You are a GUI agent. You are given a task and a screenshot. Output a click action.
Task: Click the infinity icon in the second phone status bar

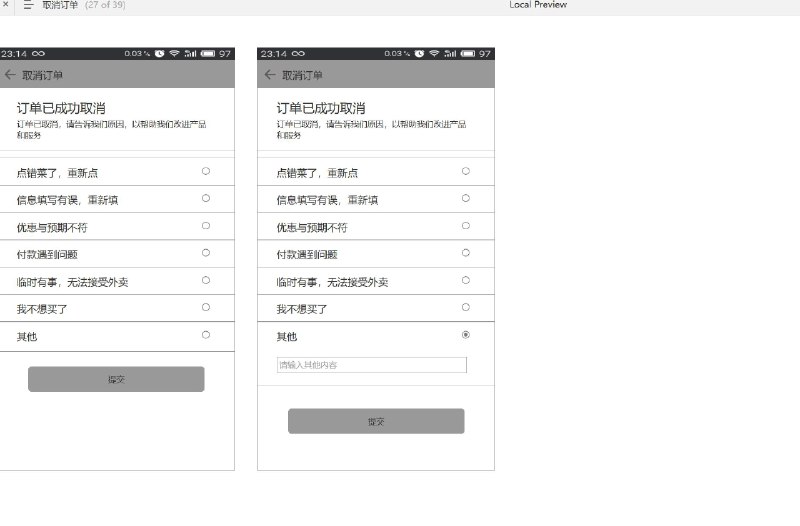click(x=298, y=54)
